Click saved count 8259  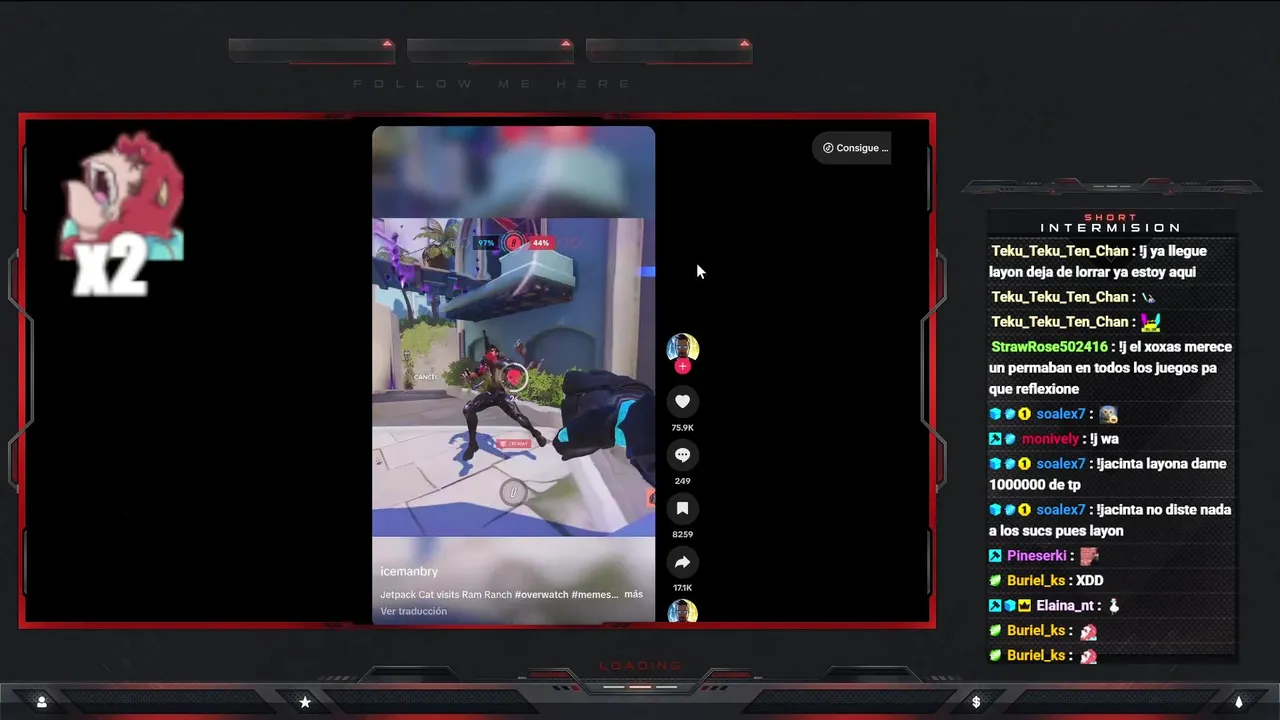[682, 534]
